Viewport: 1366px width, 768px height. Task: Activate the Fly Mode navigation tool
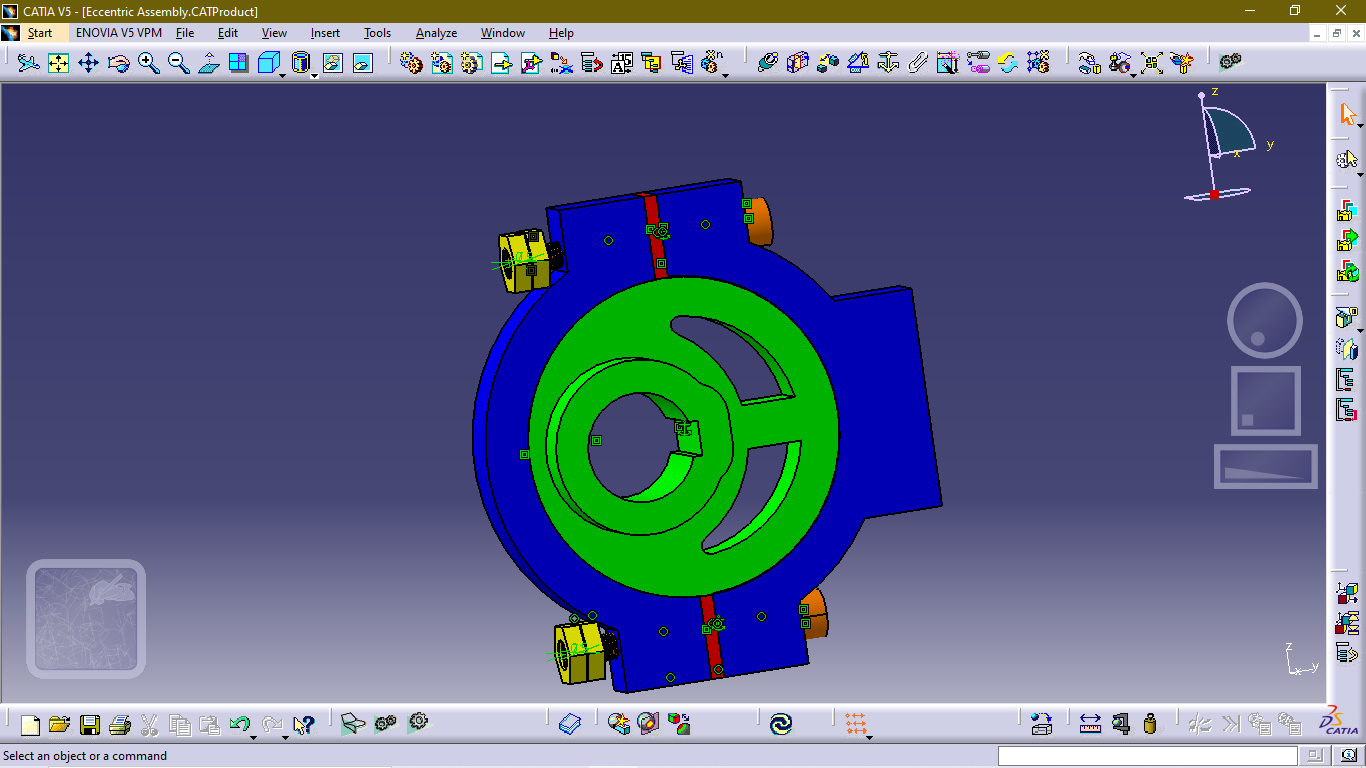(x=29, y=62)
